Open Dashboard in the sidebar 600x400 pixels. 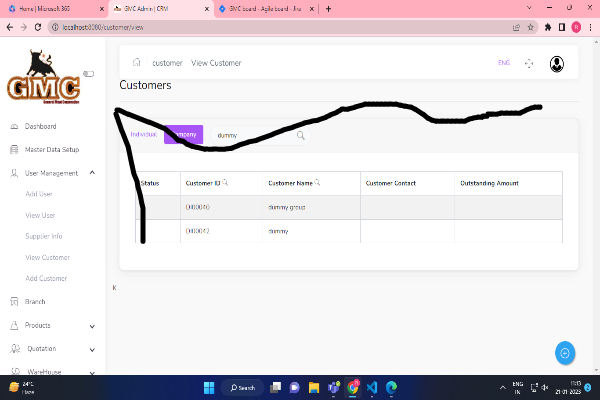40,127
